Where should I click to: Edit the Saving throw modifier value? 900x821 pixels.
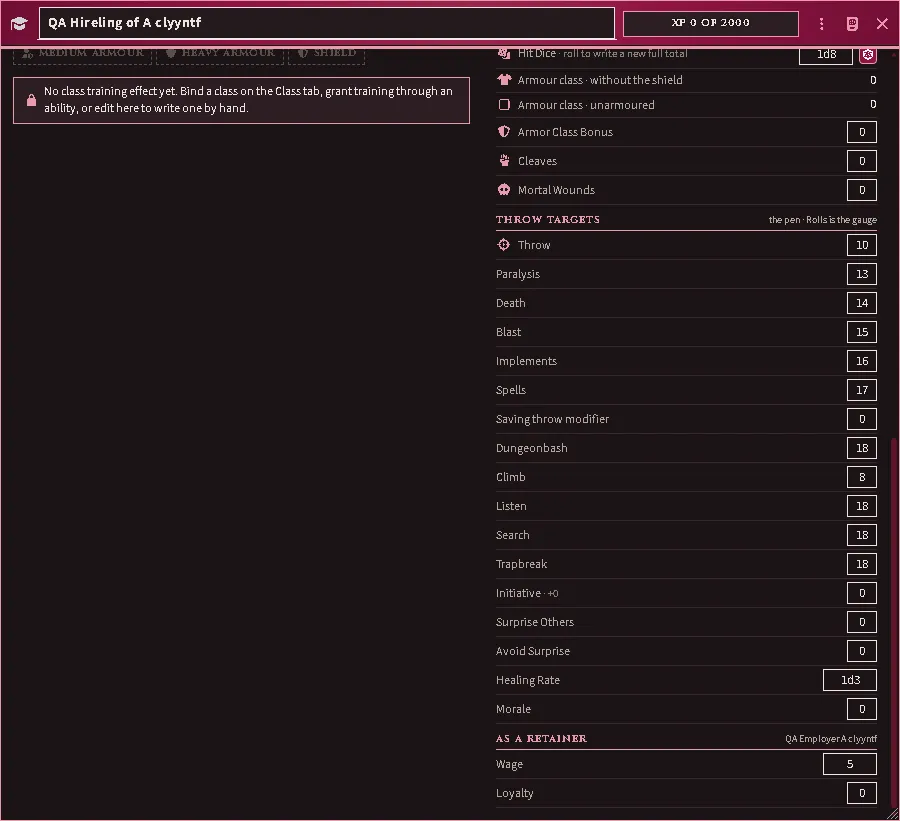(862, 419)
